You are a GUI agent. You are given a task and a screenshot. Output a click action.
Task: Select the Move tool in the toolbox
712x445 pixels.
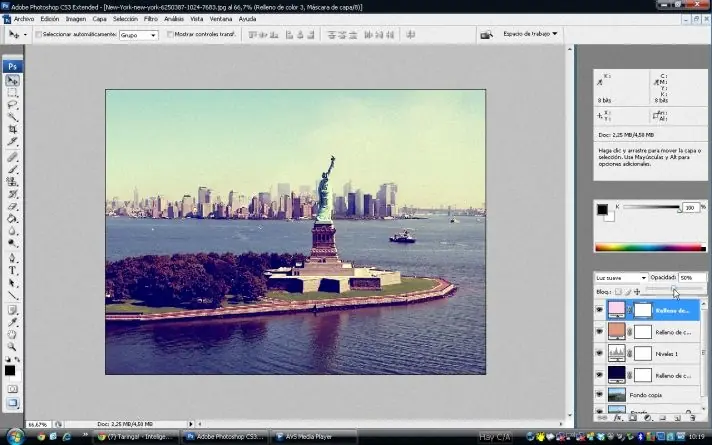click(x=13, y=80)
